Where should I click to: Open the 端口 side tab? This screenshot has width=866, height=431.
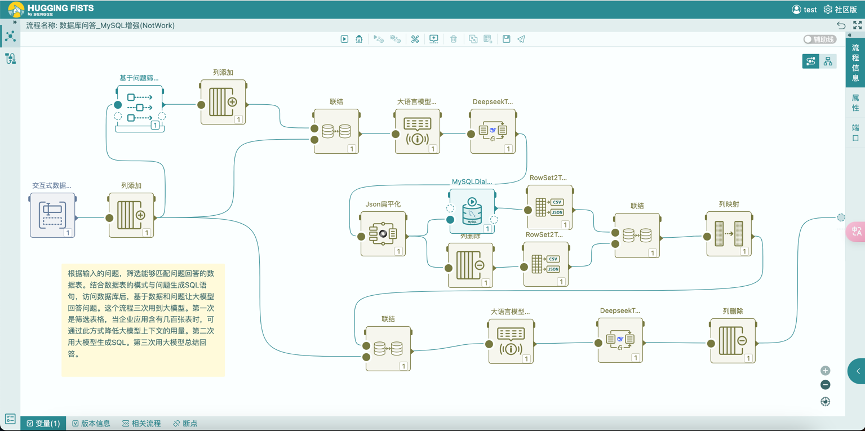click(856, 132)
